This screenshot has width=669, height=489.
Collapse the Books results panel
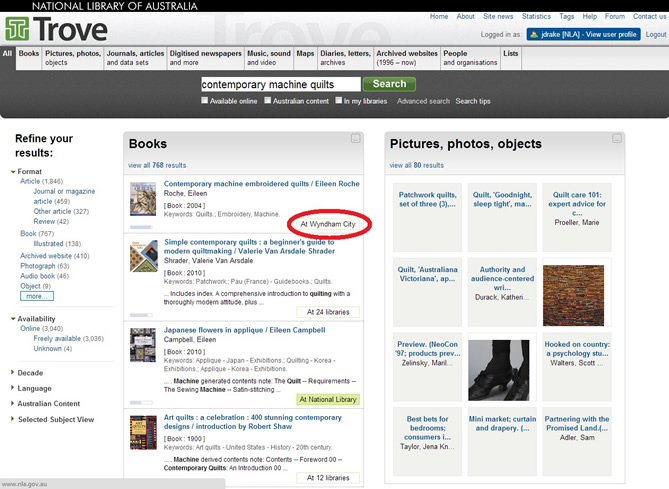click(354, 139)
